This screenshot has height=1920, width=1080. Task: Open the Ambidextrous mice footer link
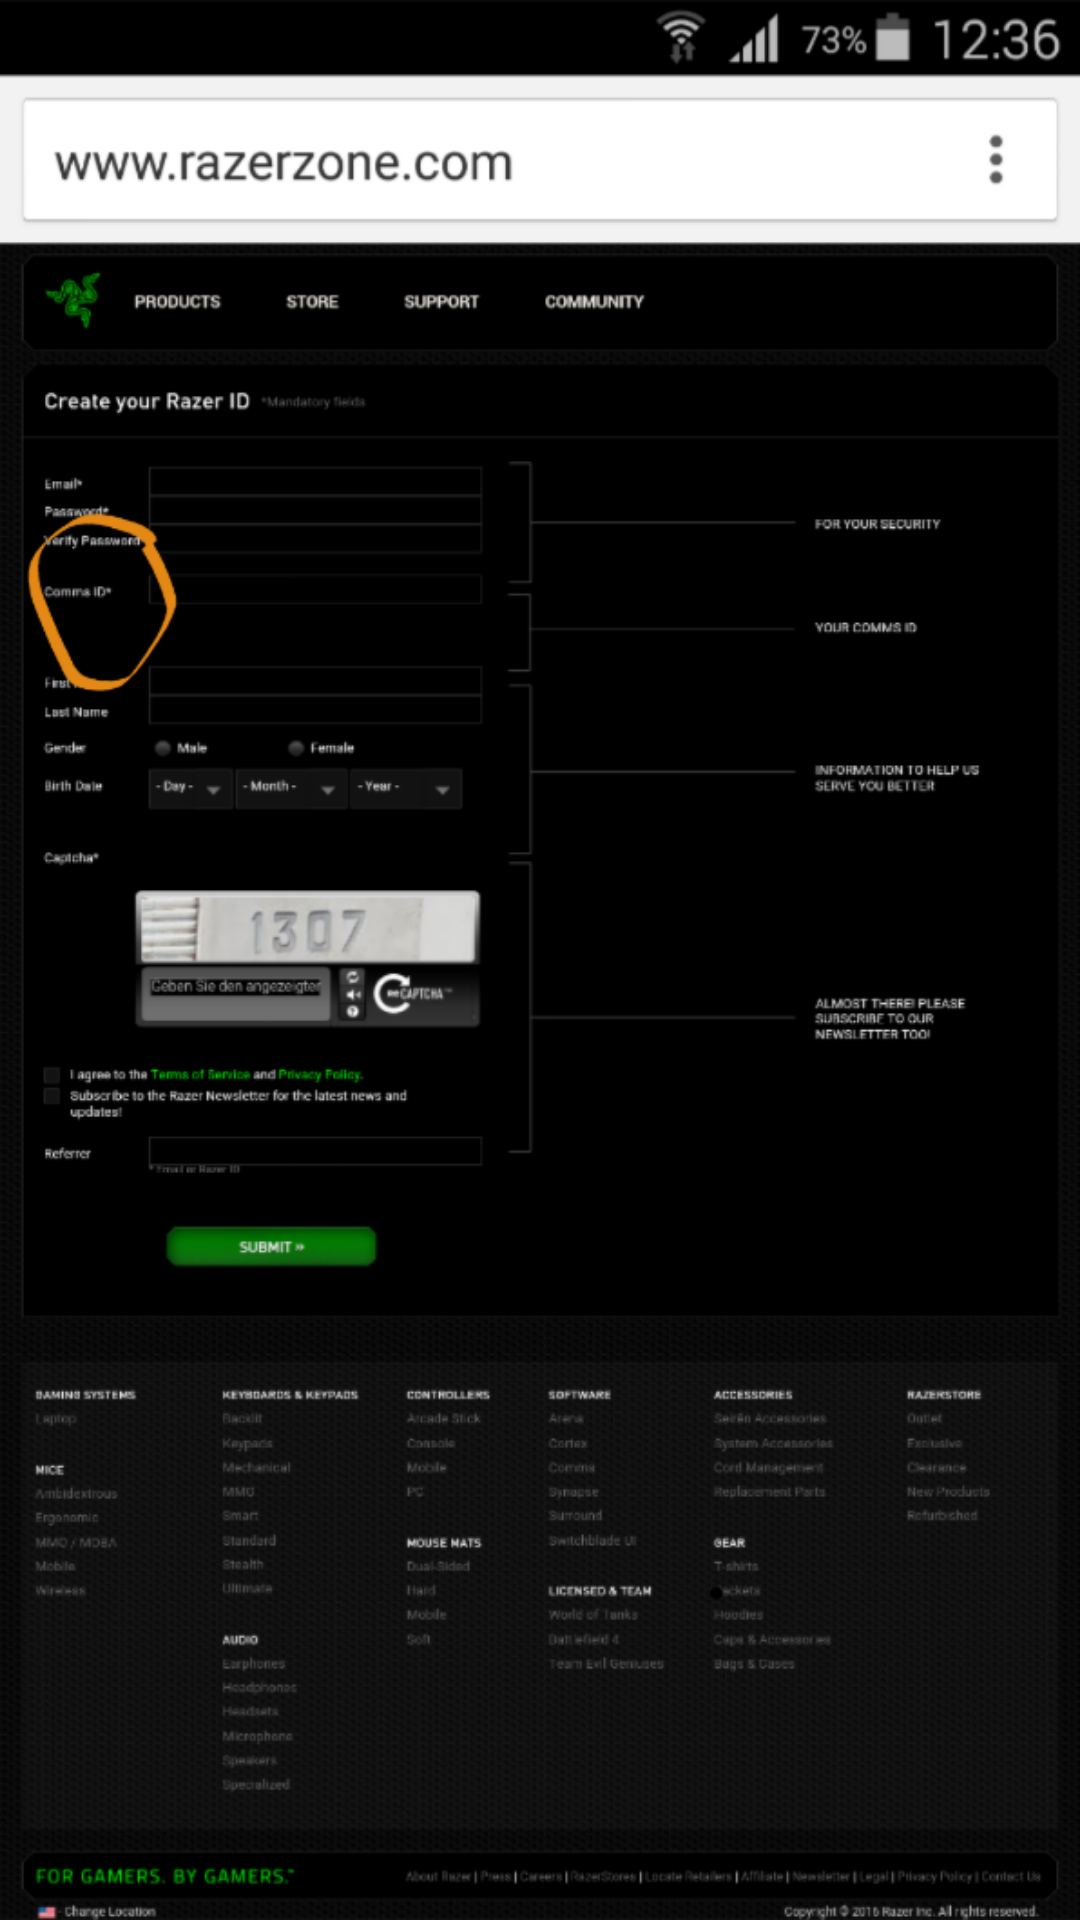point(76,1493)
